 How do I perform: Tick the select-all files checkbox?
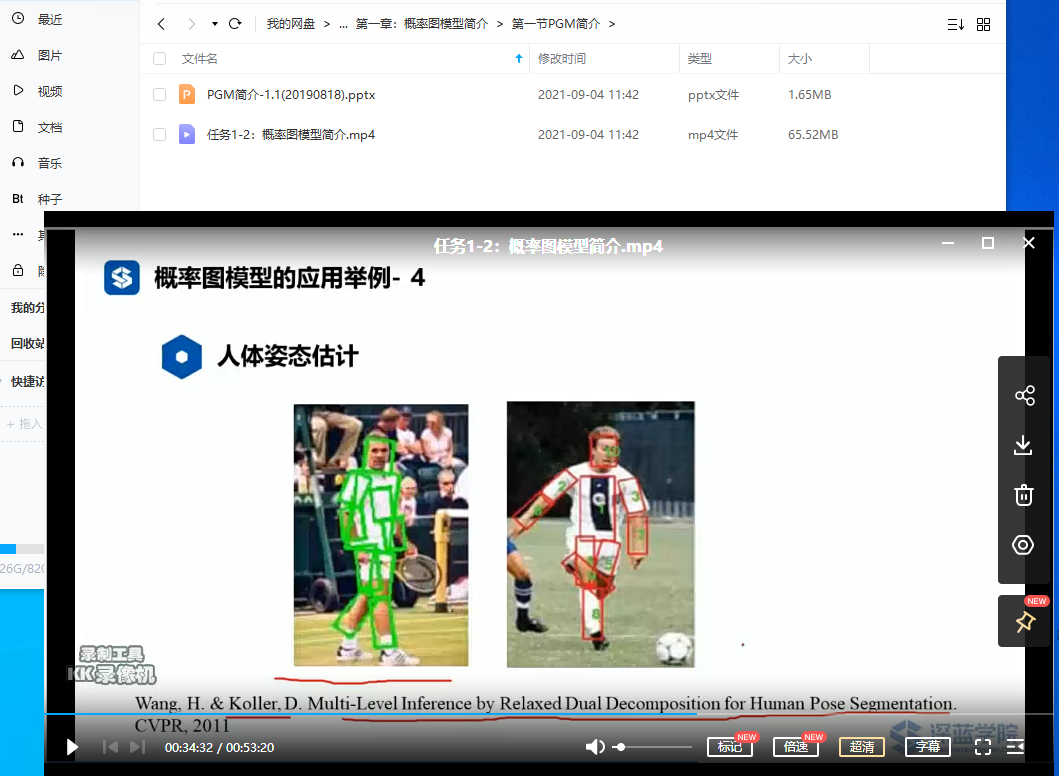159,59
